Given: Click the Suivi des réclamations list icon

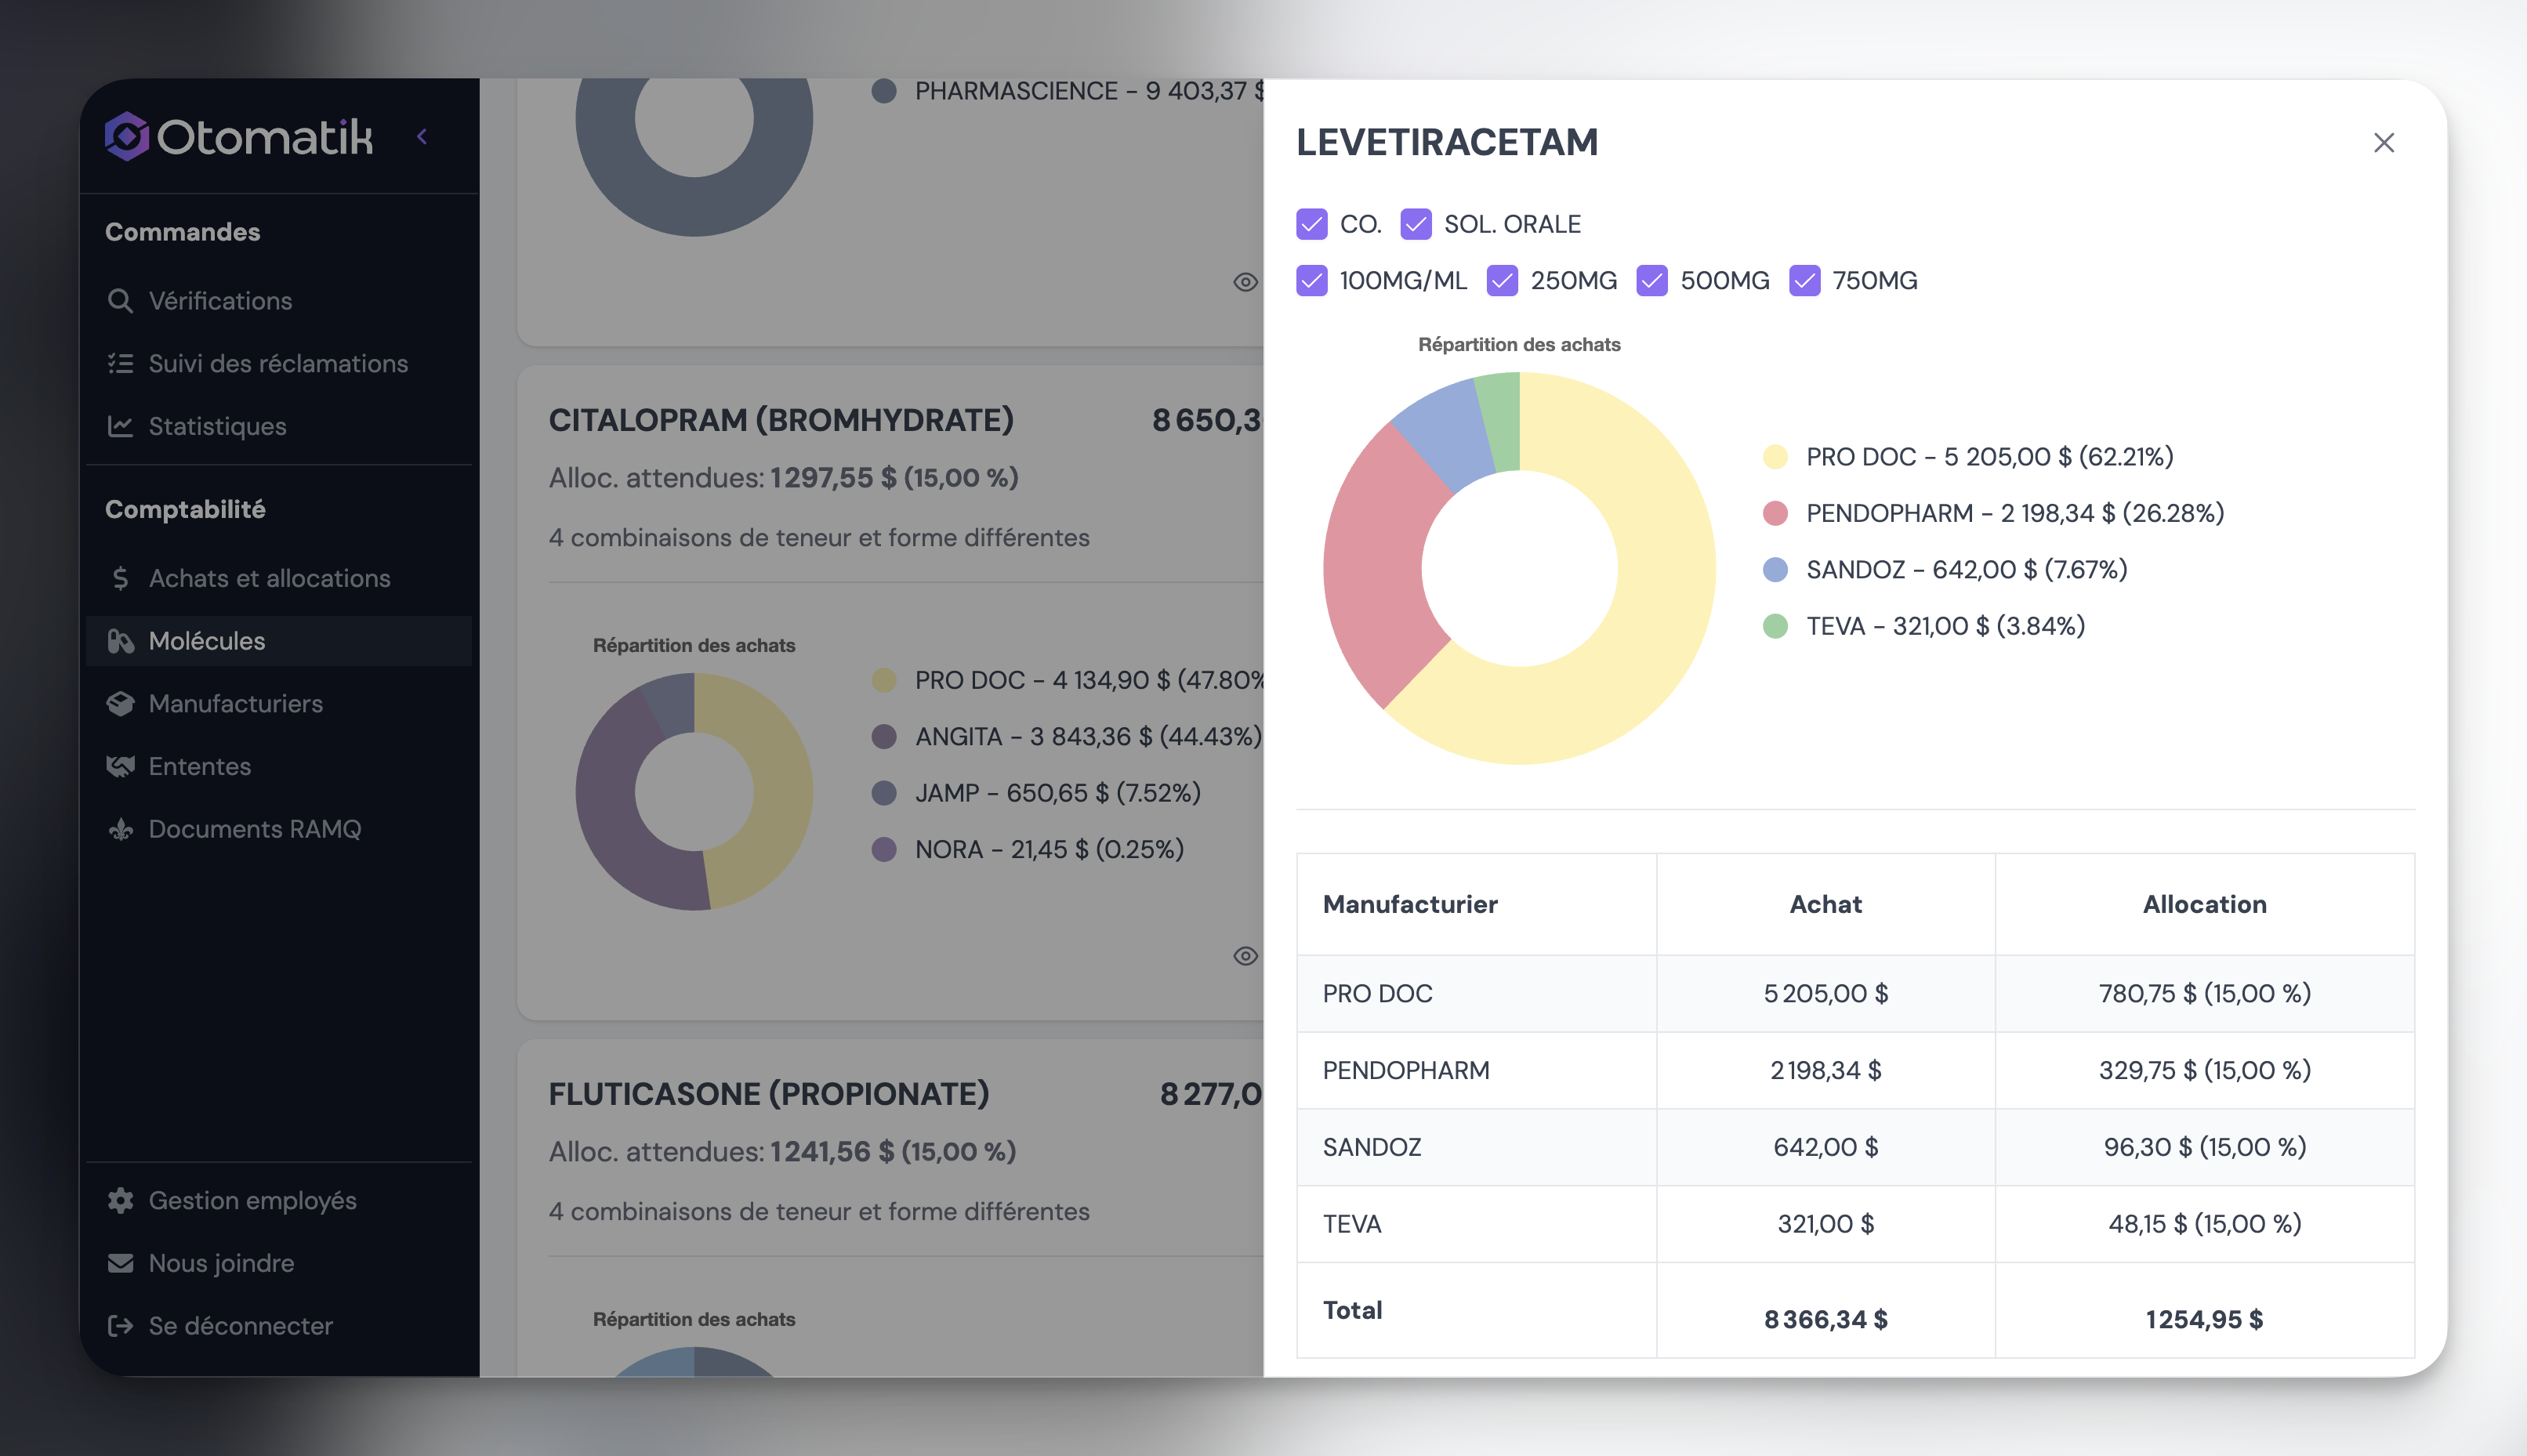Looking at the screenshot, I should click(x=120, y=364).
